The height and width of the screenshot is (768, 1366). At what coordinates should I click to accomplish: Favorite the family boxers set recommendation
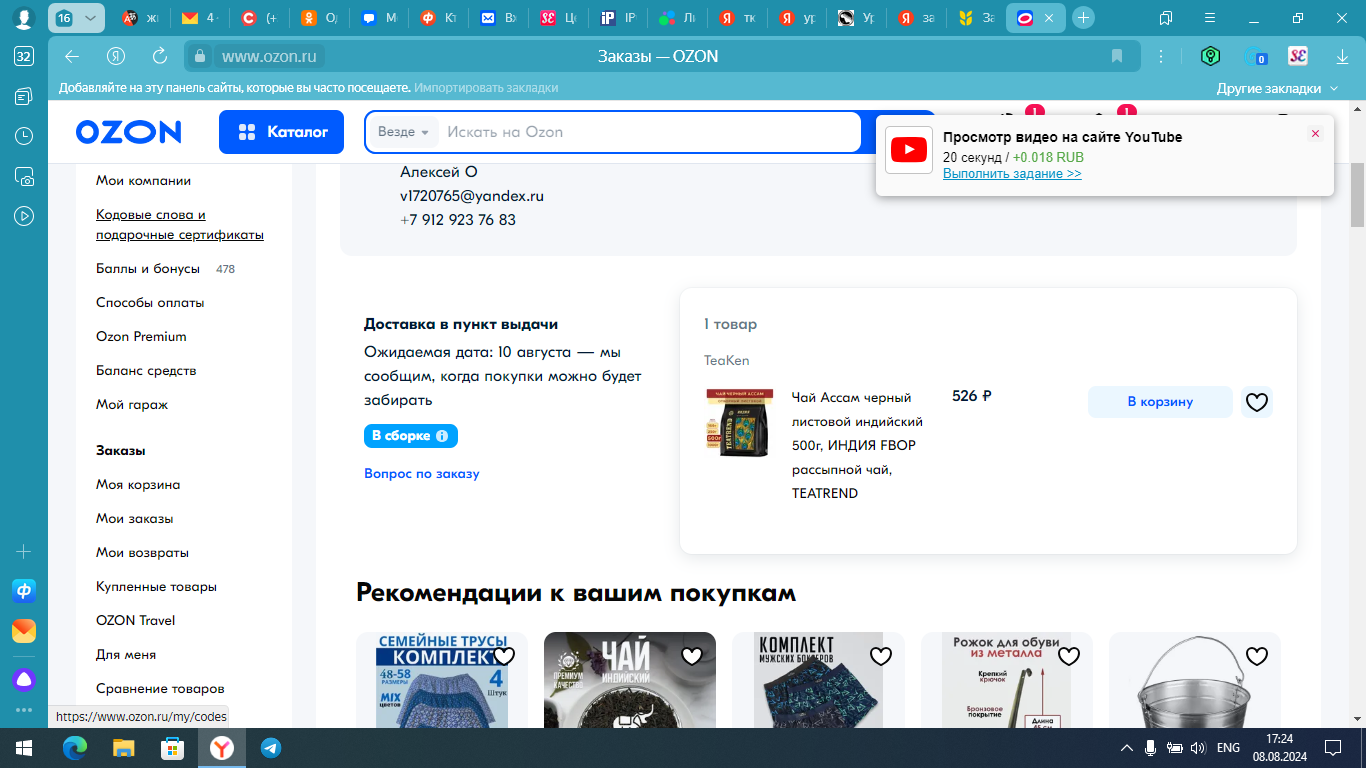pyautogui.click(x=504, y=656)
